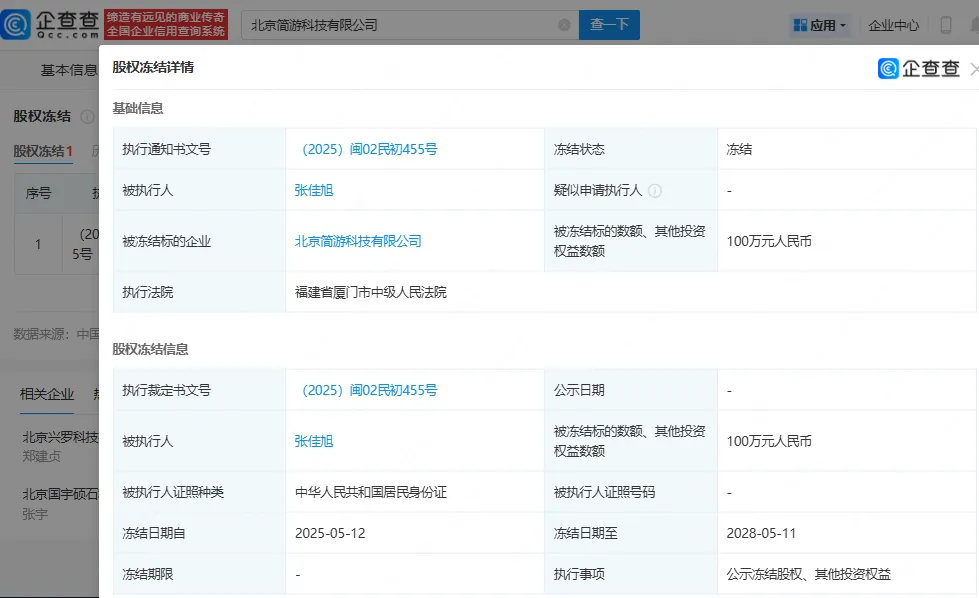979x598 pixels.
Task: Switch to the 基本信息 tab
Action: pos(69,71)
